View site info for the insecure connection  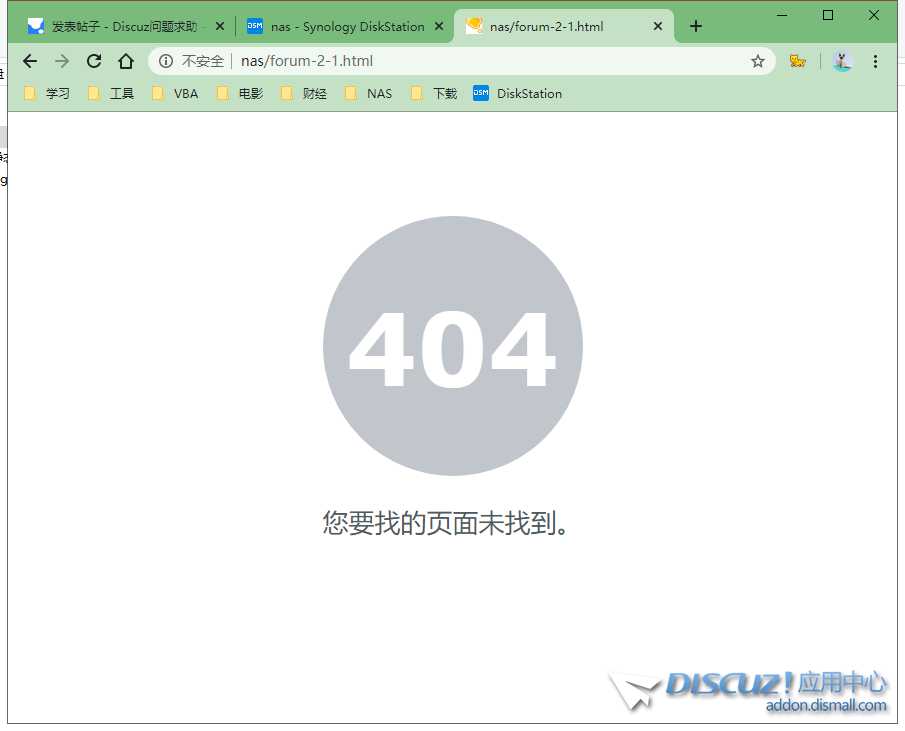click(x=166, y=61)
